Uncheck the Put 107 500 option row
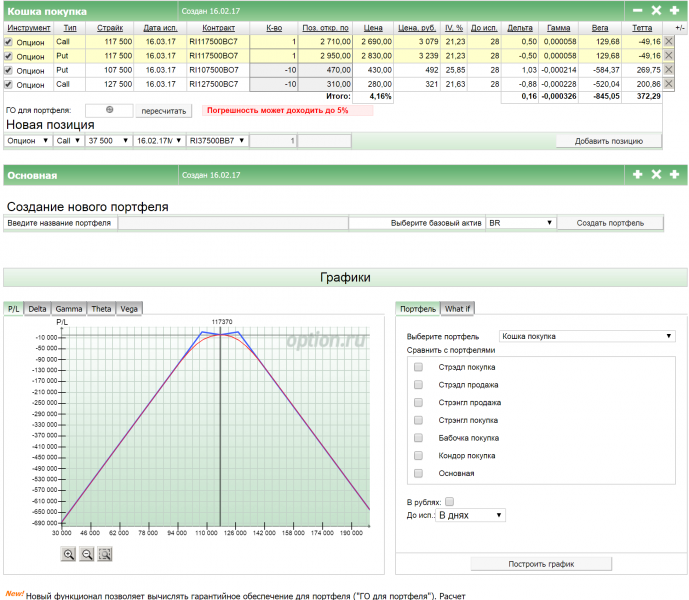Image resolution: width=689 pixels, height=600 pixels. coord(9,70)
